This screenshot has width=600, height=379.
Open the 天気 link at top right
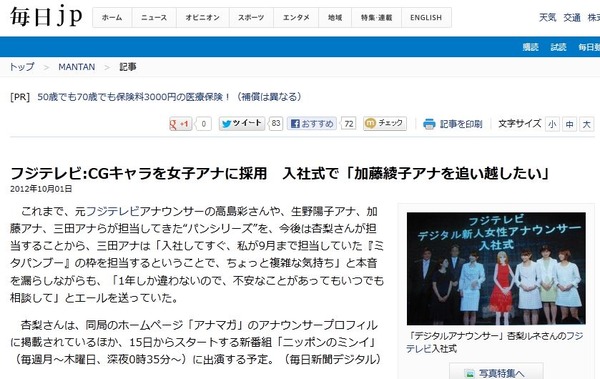tap(547, 18)
